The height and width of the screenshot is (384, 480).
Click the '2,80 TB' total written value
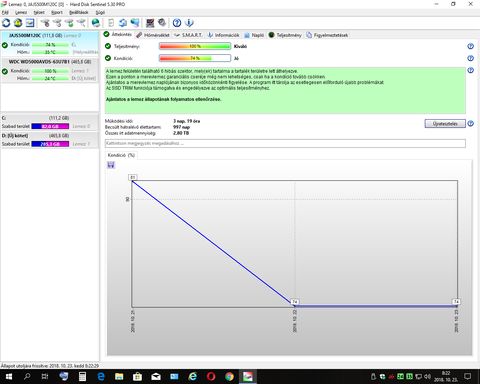(181, 133)
